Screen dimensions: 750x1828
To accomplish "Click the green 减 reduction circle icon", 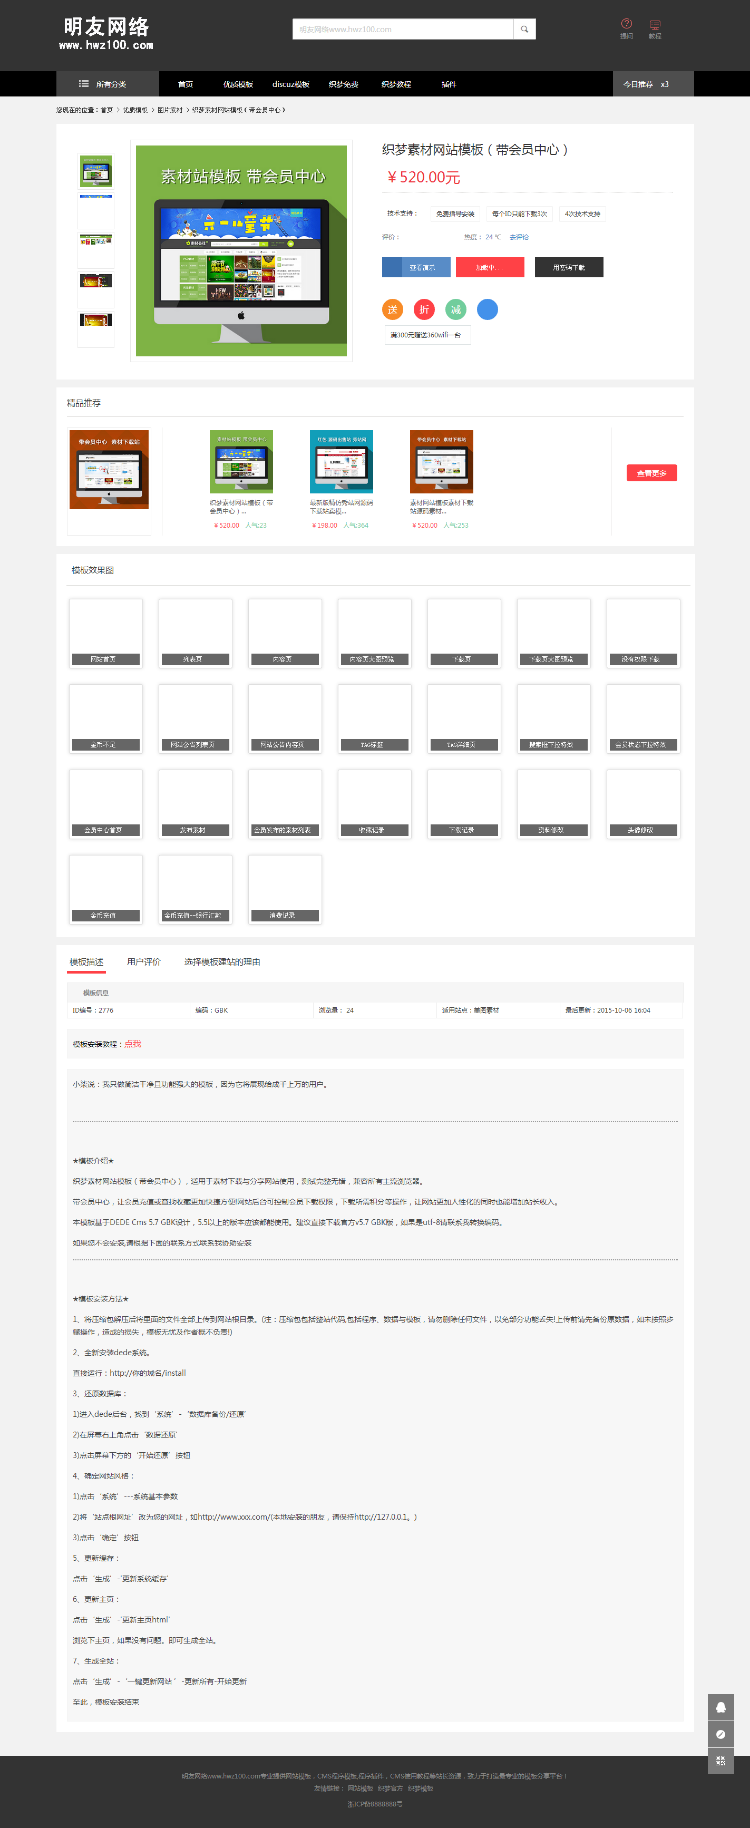I will [456, 309].
